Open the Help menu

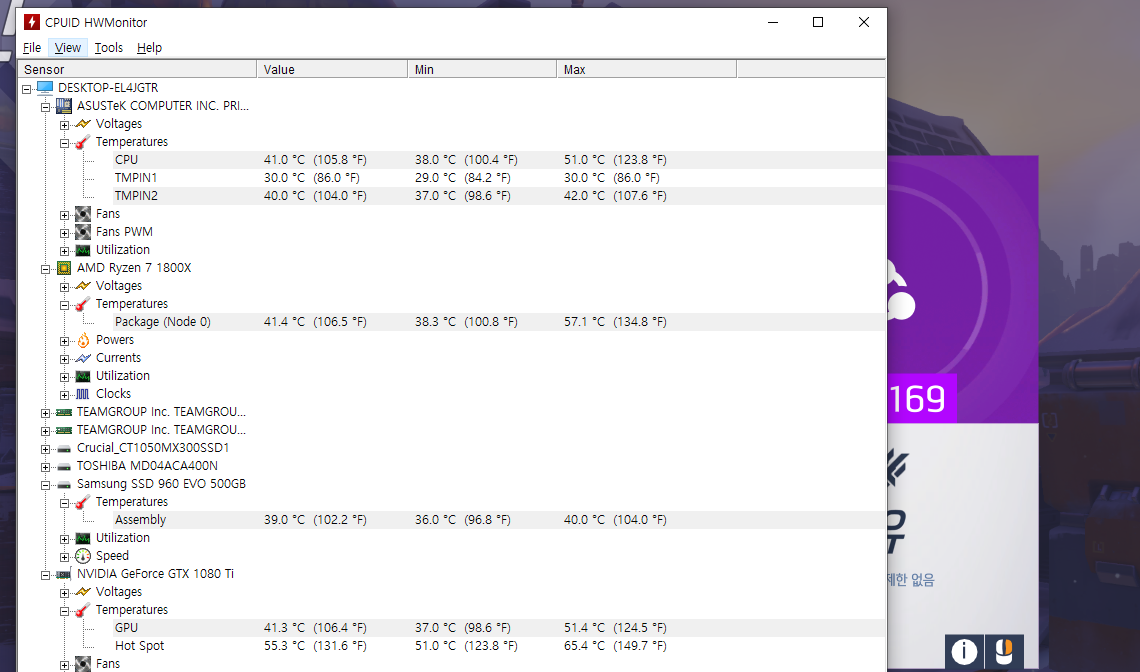149,48
